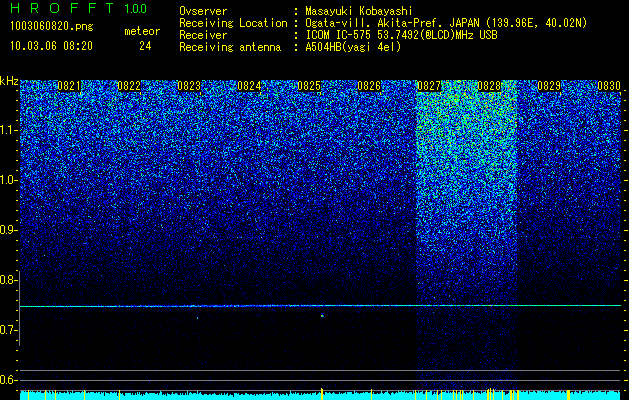Click the ICOM IC-575 receiver text
This screenshot has height=400, width=629.
[x=401, y=35]
